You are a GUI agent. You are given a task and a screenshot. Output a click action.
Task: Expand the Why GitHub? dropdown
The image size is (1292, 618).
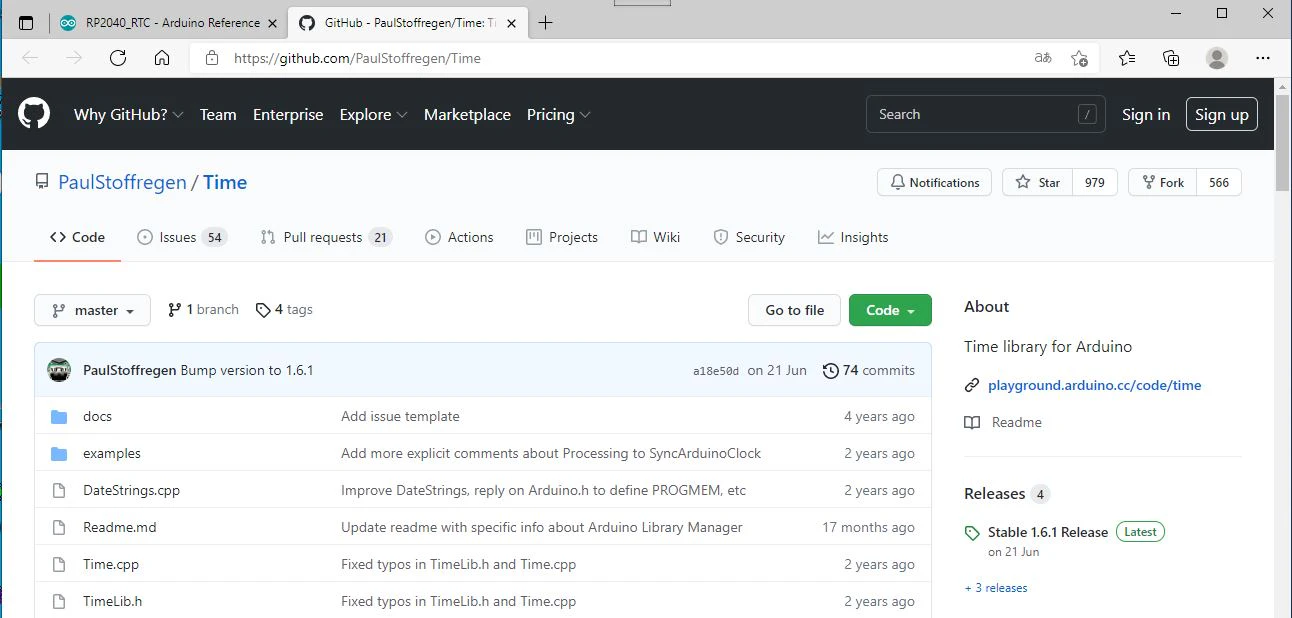pos(129,114)
